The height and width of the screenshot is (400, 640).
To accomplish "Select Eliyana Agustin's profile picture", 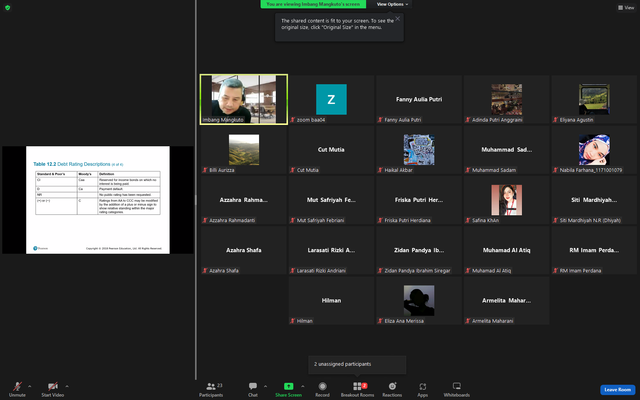I will click(594, 99).
